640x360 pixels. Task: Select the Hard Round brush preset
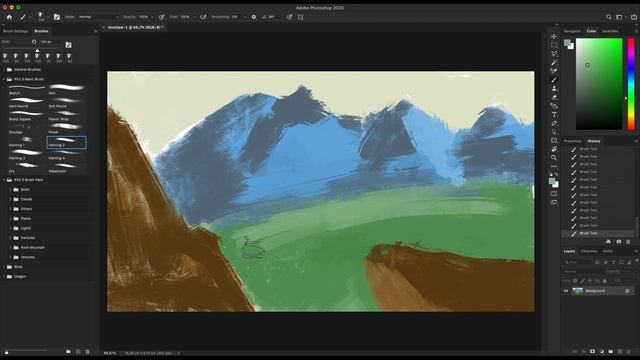[26, 102]
